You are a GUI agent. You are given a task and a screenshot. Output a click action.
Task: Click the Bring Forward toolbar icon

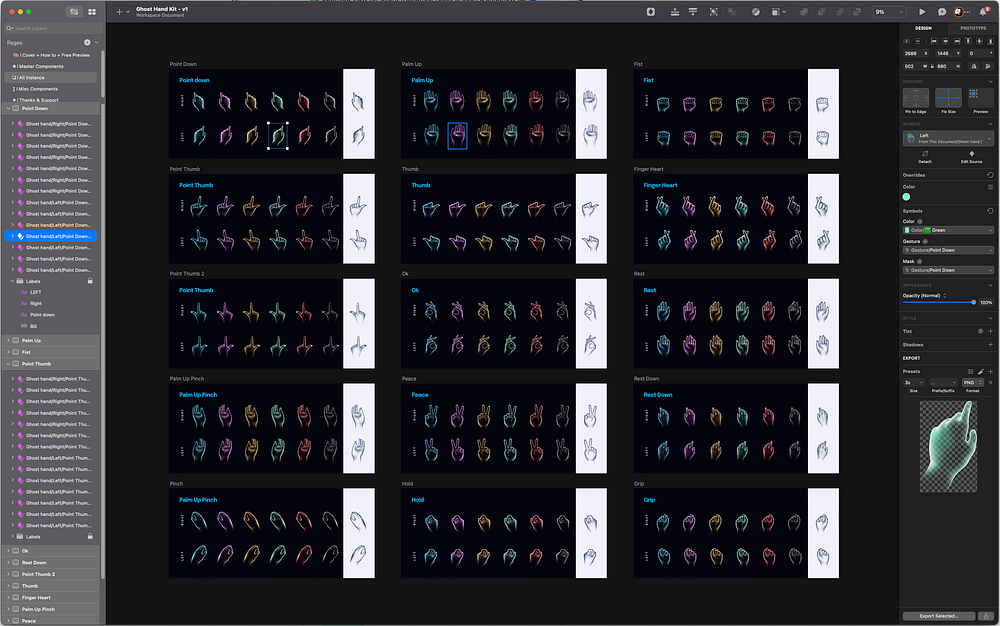[x=675, y=11]
